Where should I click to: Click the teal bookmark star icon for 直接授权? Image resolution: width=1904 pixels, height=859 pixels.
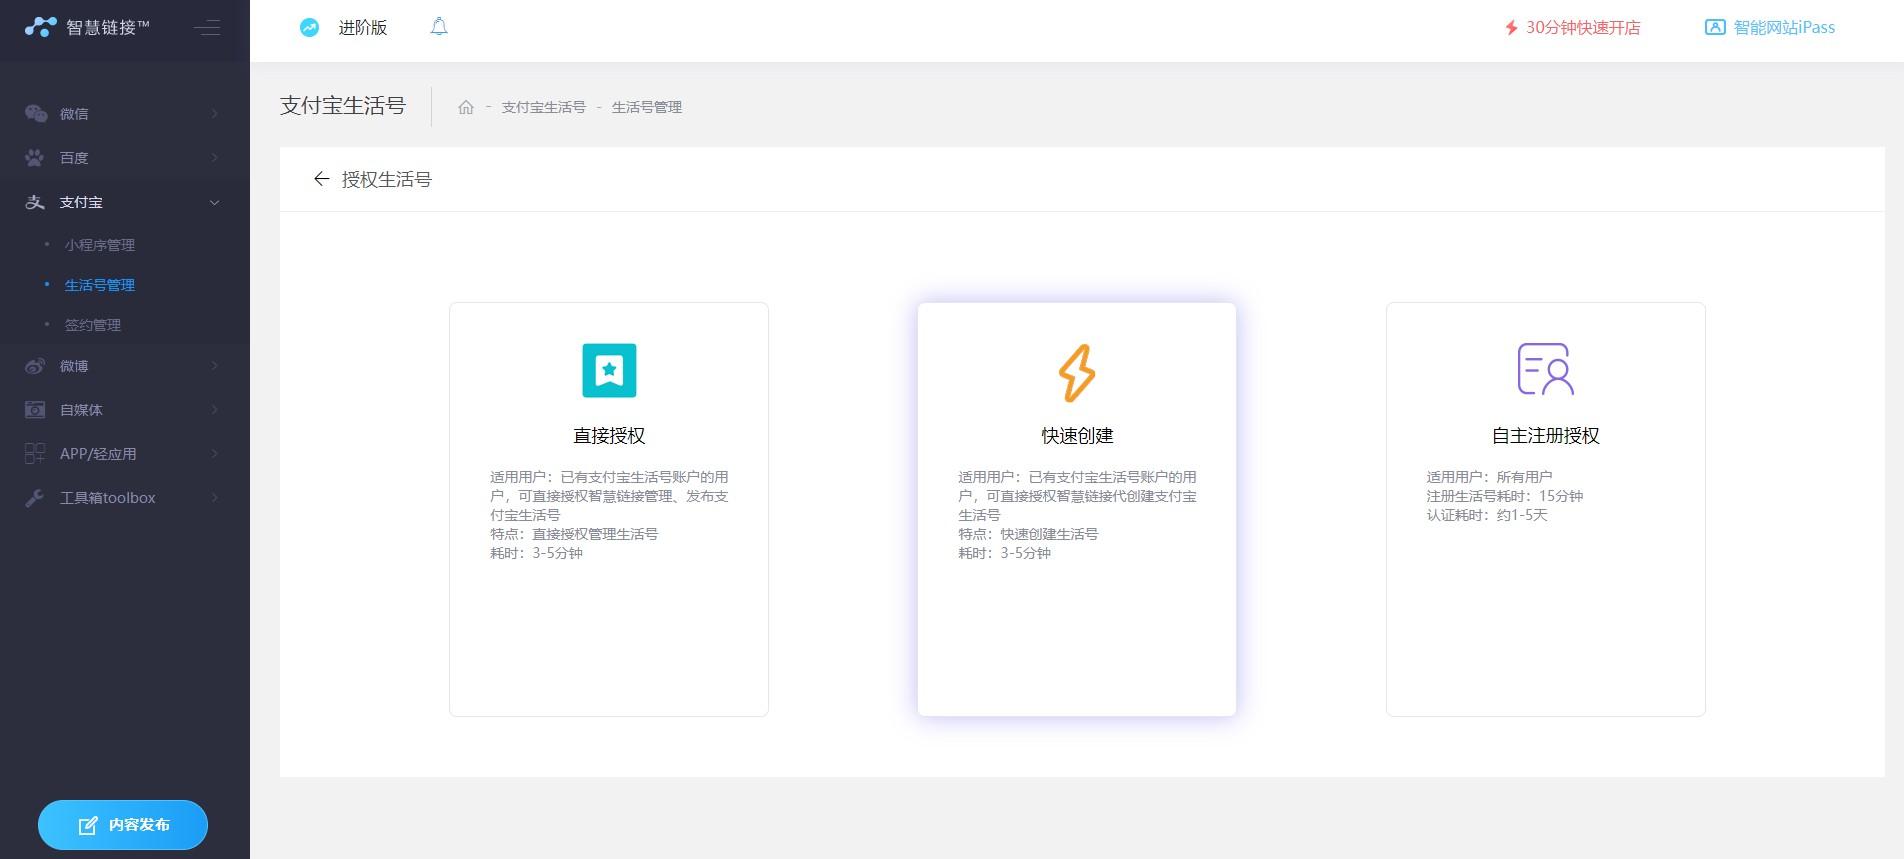[609, 370]
